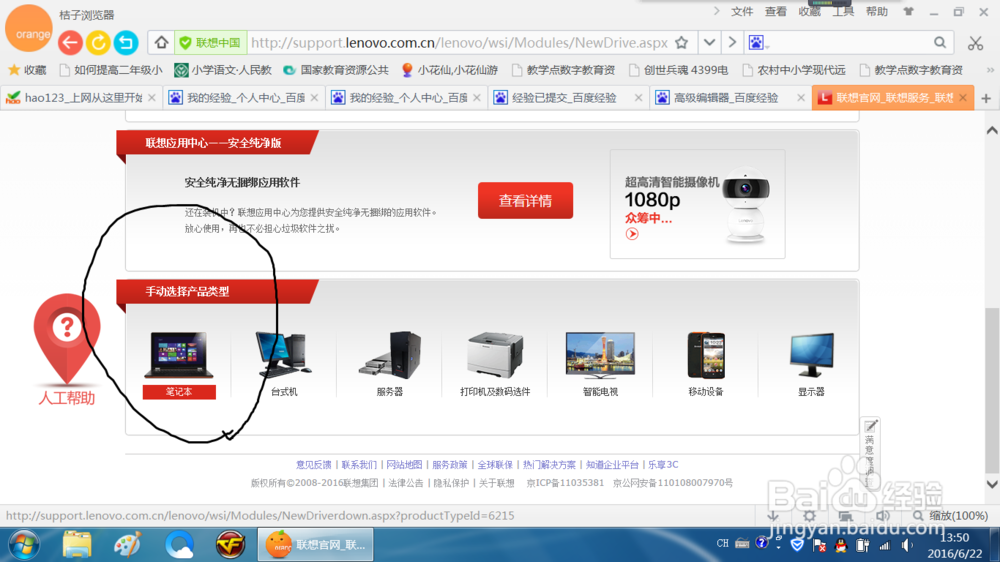Click the search box next to Baidu icon
Viewport: 1000px width, 562px height.
point(848,43)
